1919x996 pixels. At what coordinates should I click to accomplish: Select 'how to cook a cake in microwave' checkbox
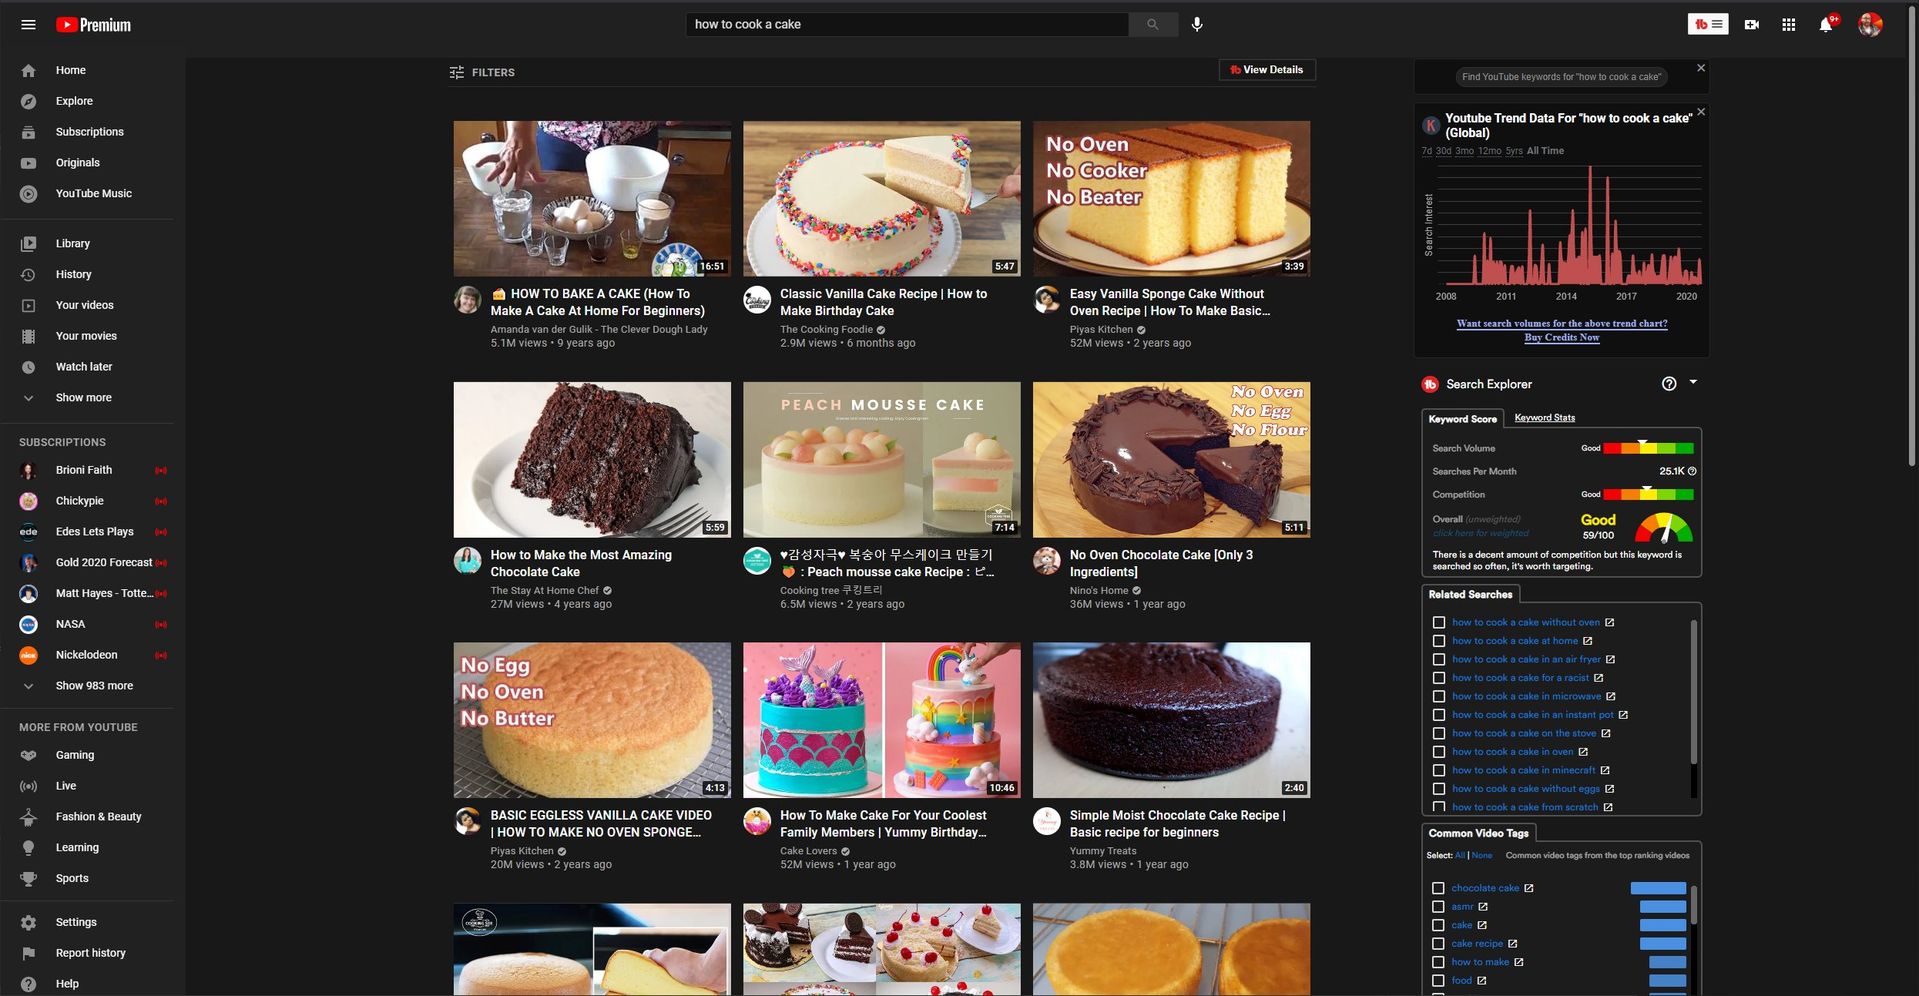point(1438,697)
